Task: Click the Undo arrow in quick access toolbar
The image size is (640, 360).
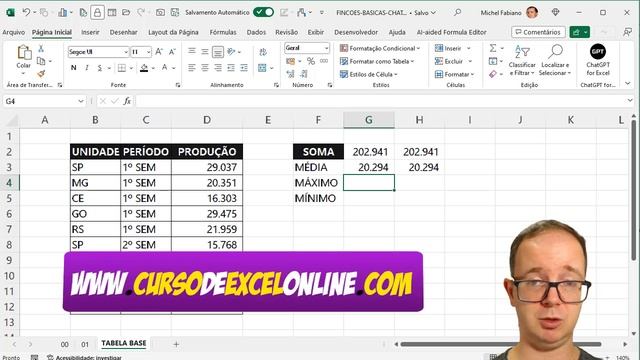Action: coord(26,13)
